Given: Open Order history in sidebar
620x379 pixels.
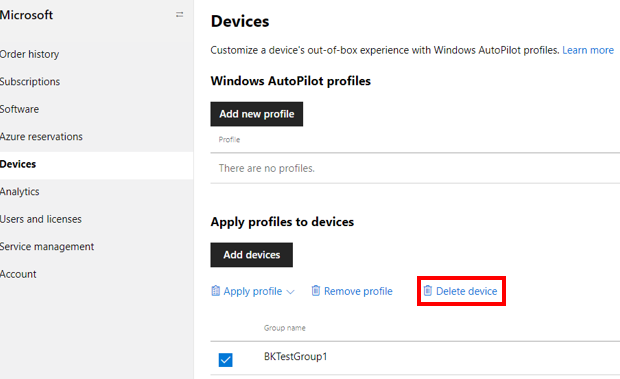Looking at the screenshot, I should (29, 54).
